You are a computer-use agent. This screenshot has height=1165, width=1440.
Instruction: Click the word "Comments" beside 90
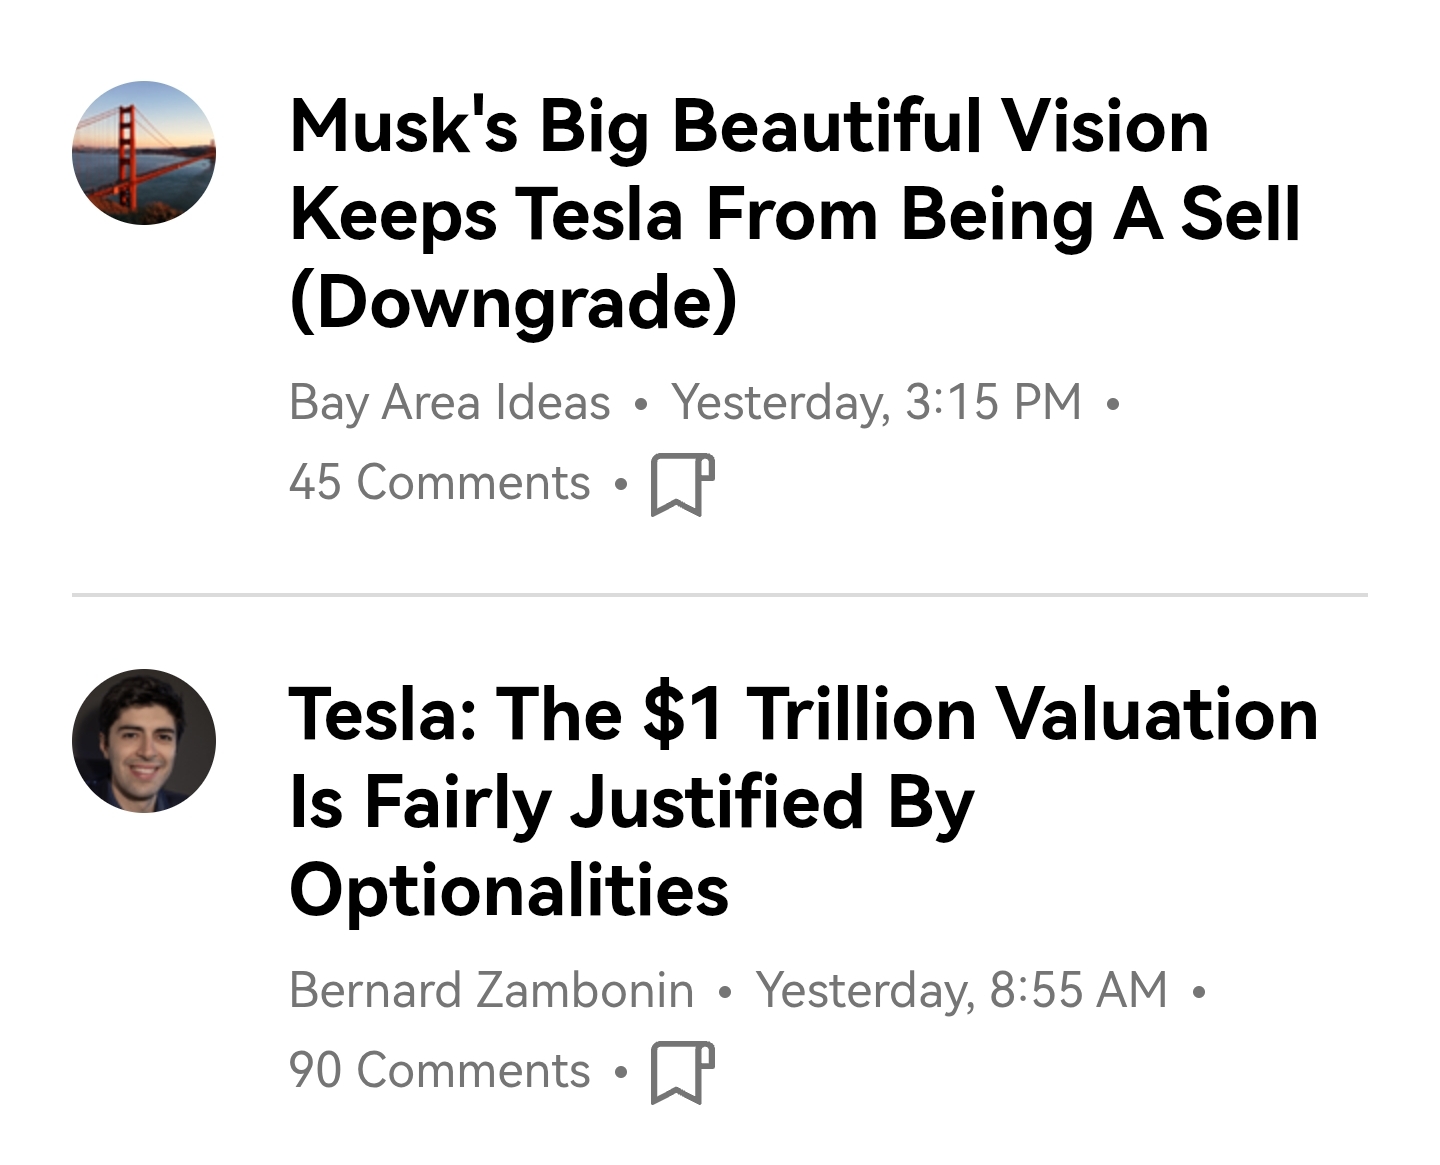[x=473, y=1071]
